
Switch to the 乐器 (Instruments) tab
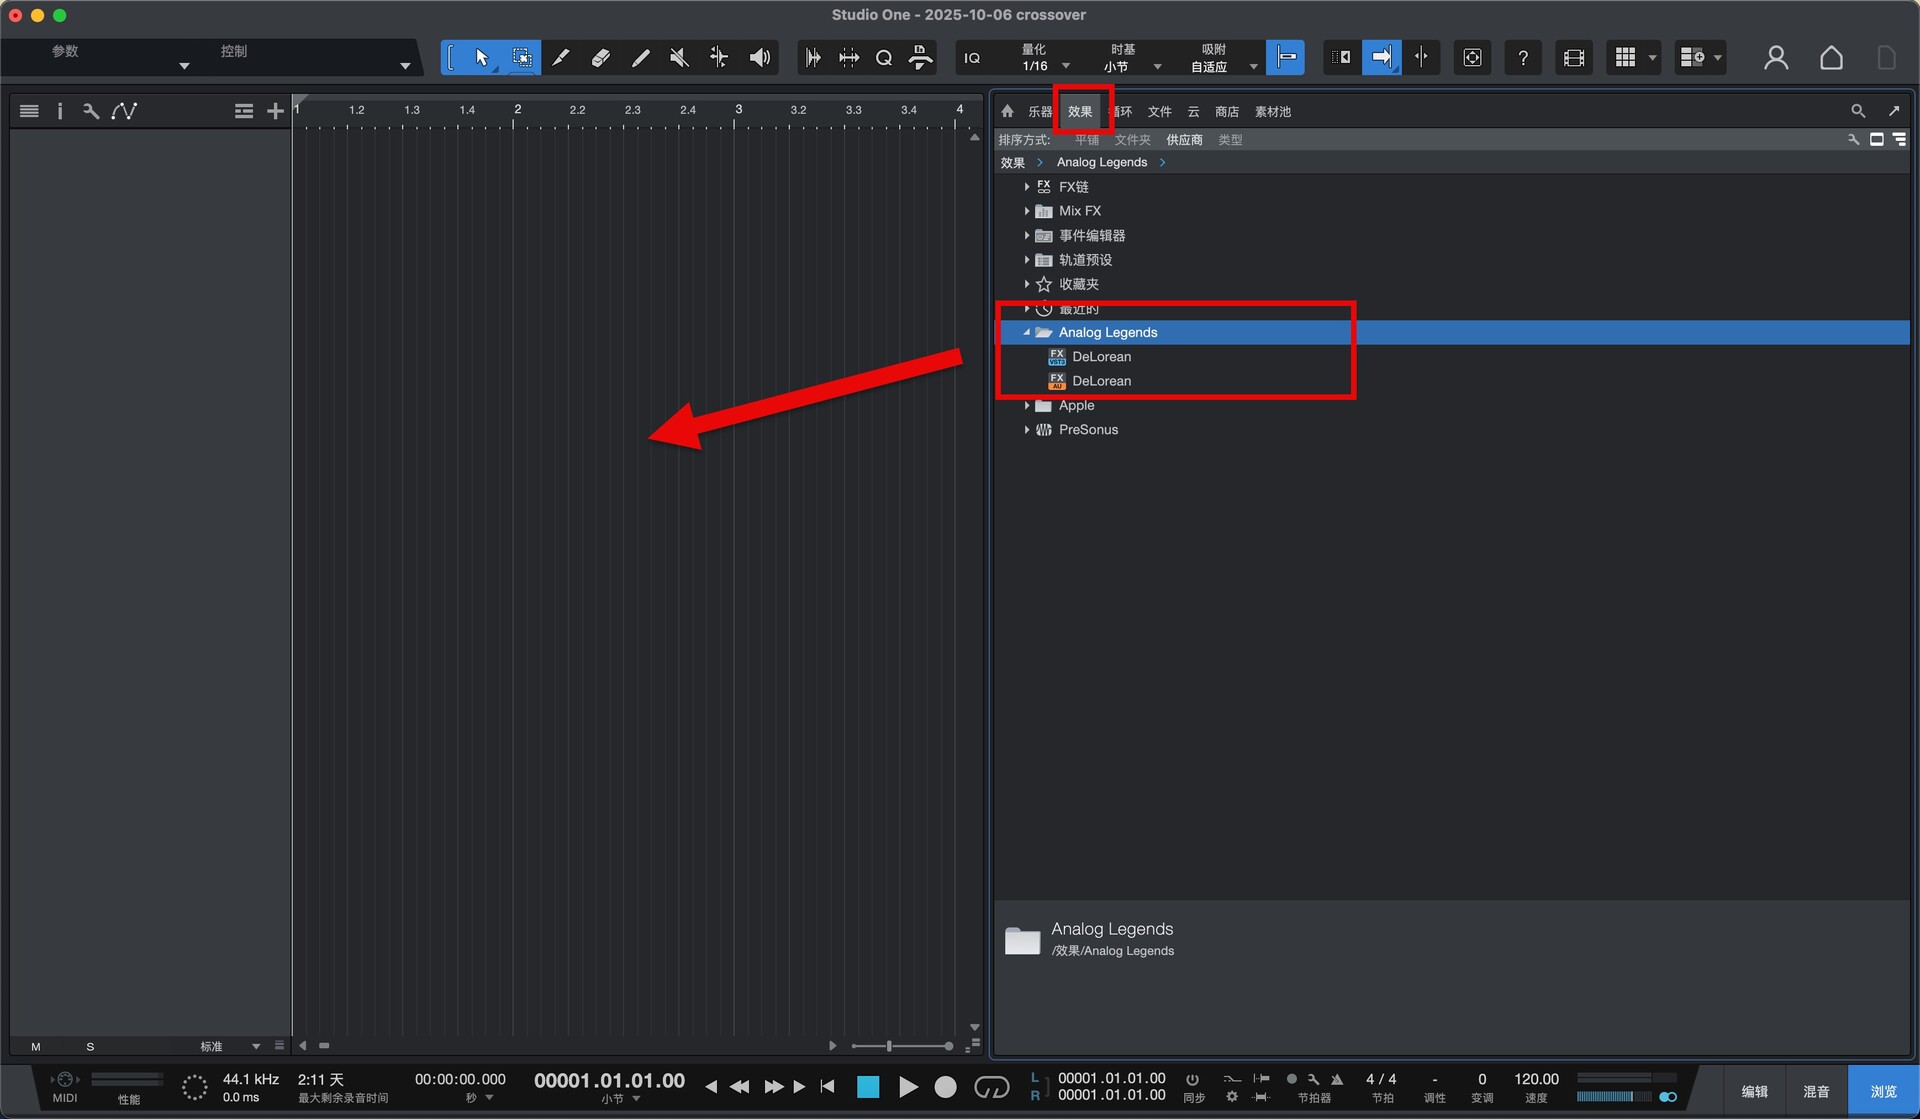1040,112
